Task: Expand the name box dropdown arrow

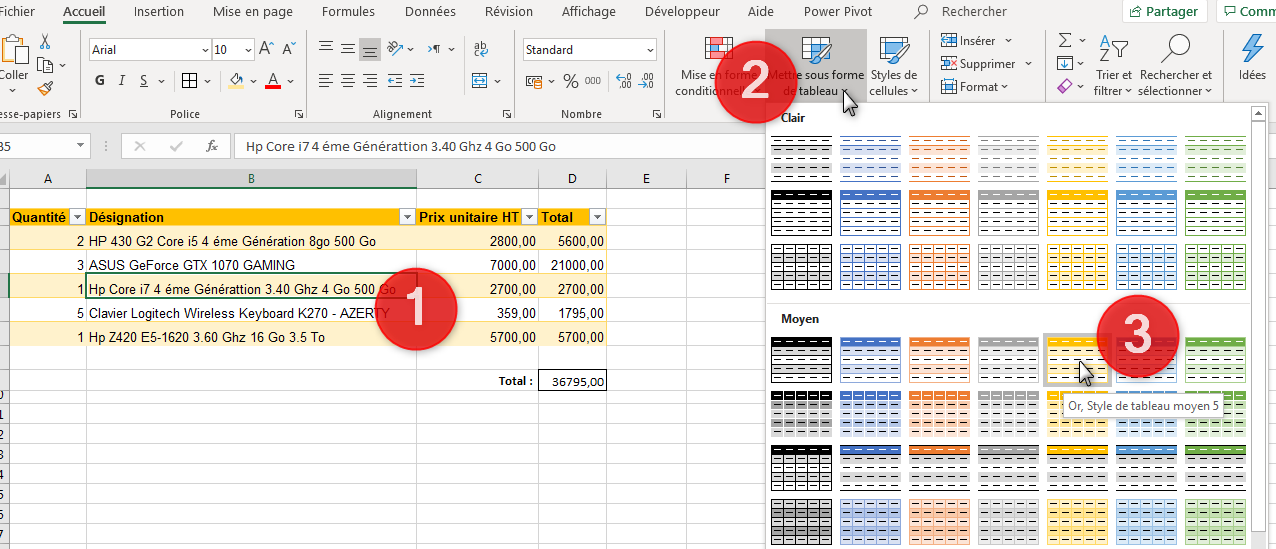Action: (80, 146)
